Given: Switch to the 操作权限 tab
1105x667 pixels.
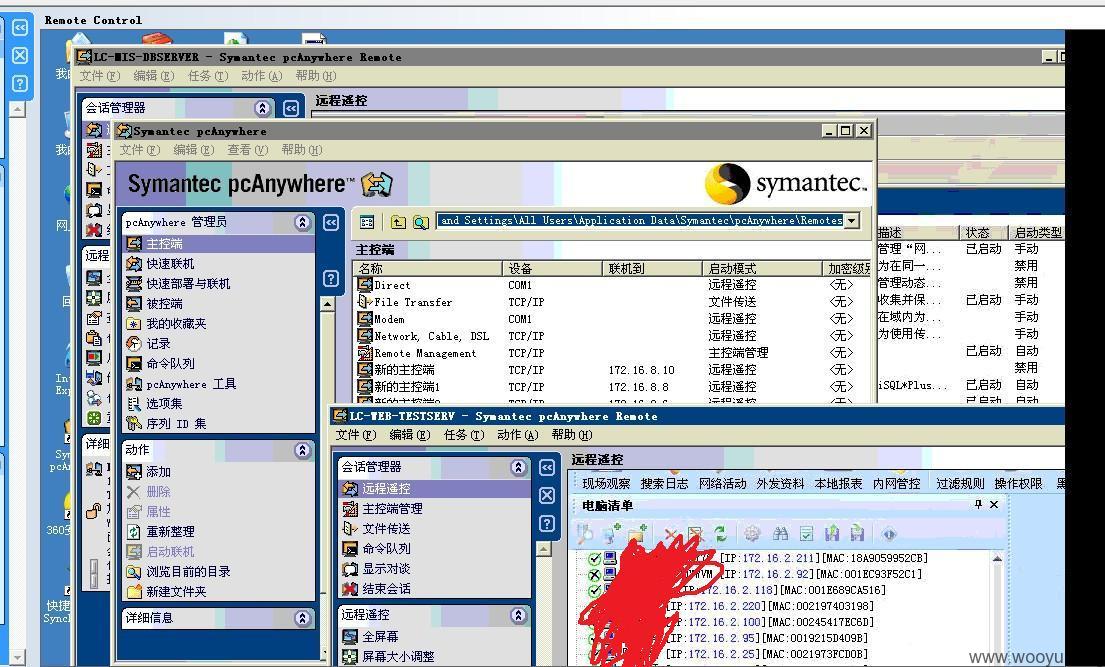Looking at the screenshot, I should coord(1018,483).
